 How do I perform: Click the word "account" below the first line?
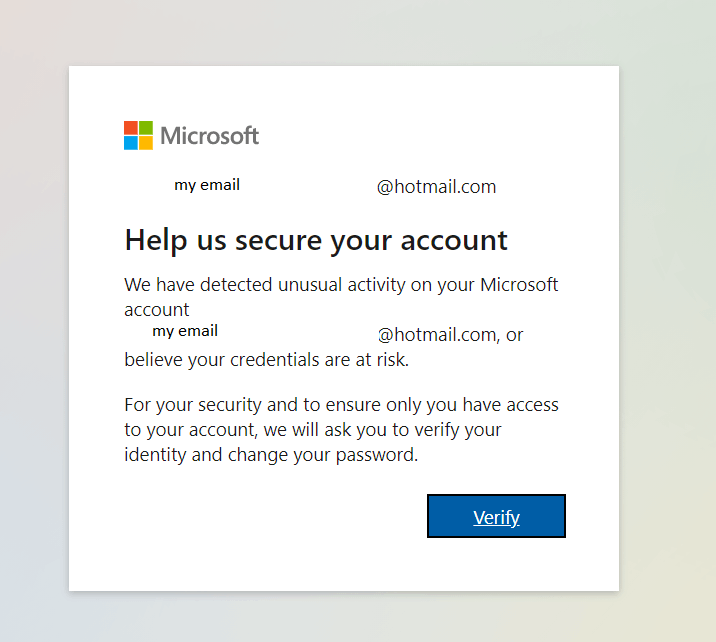[x=157, y=310]
